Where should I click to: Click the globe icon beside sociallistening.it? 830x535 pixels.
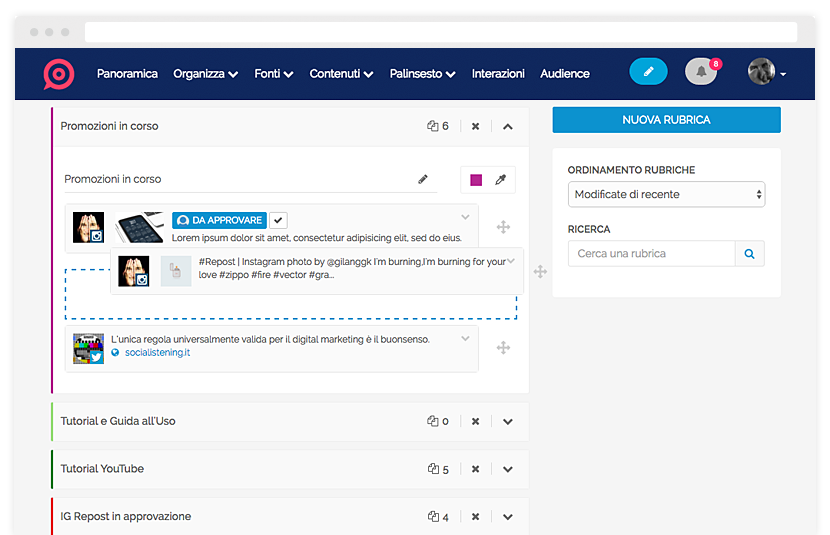[115, 352]
